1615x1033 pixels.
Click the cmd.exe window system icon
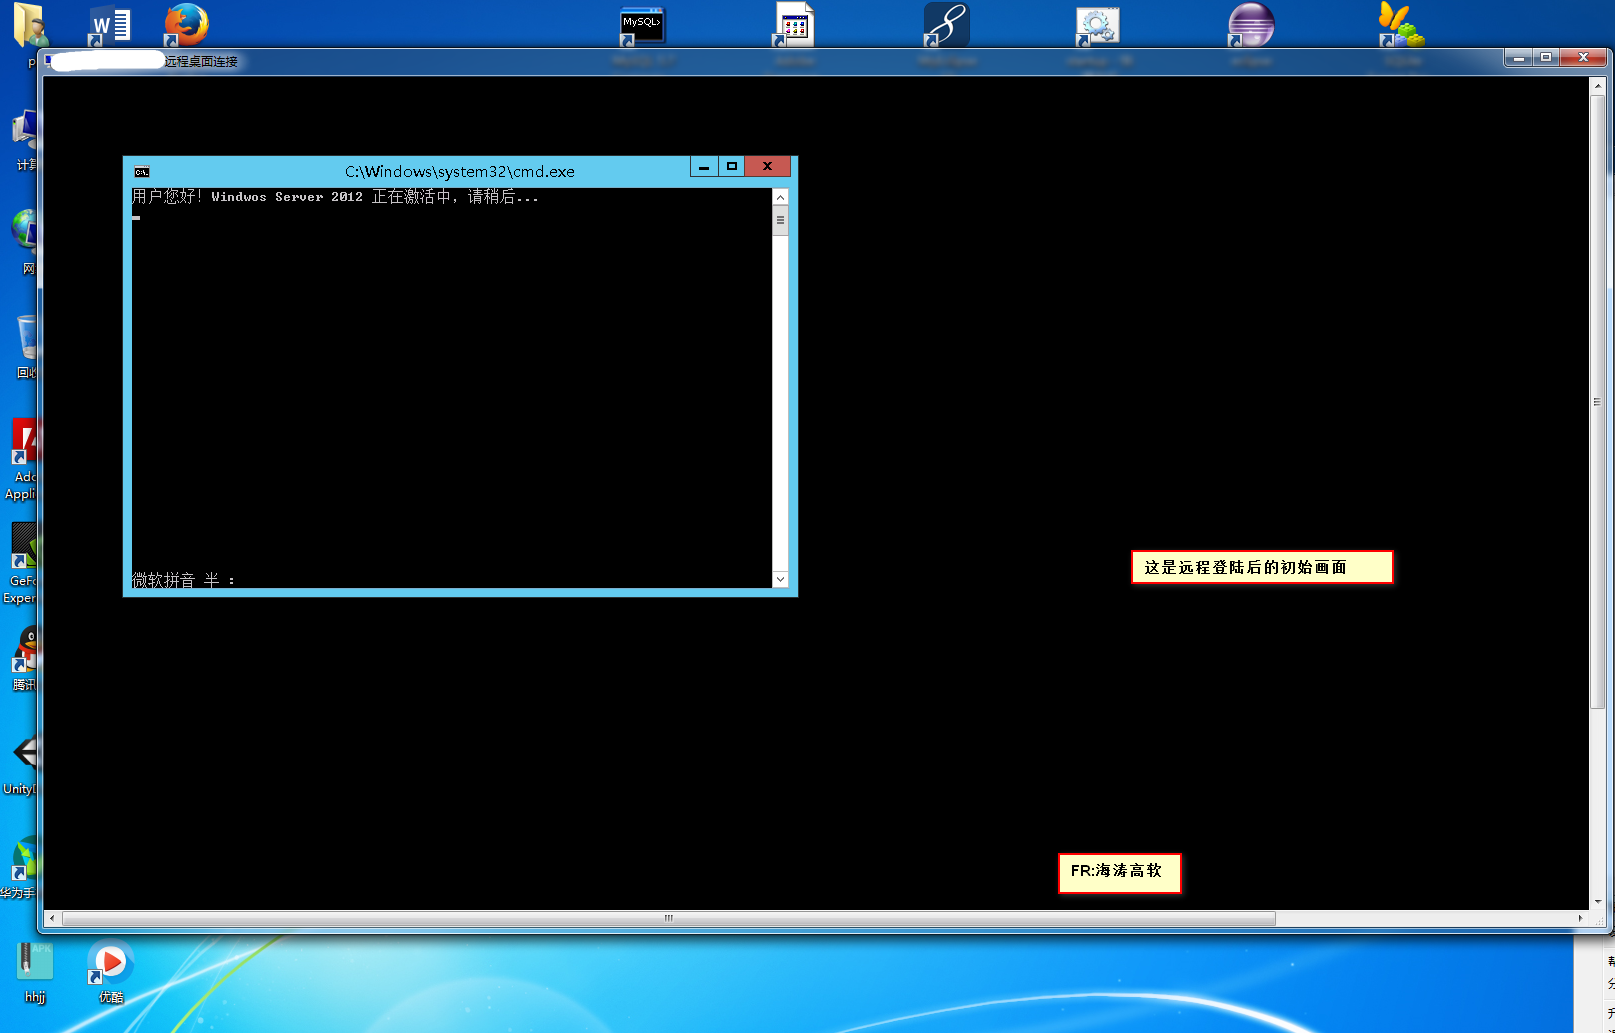coord(142,172)
